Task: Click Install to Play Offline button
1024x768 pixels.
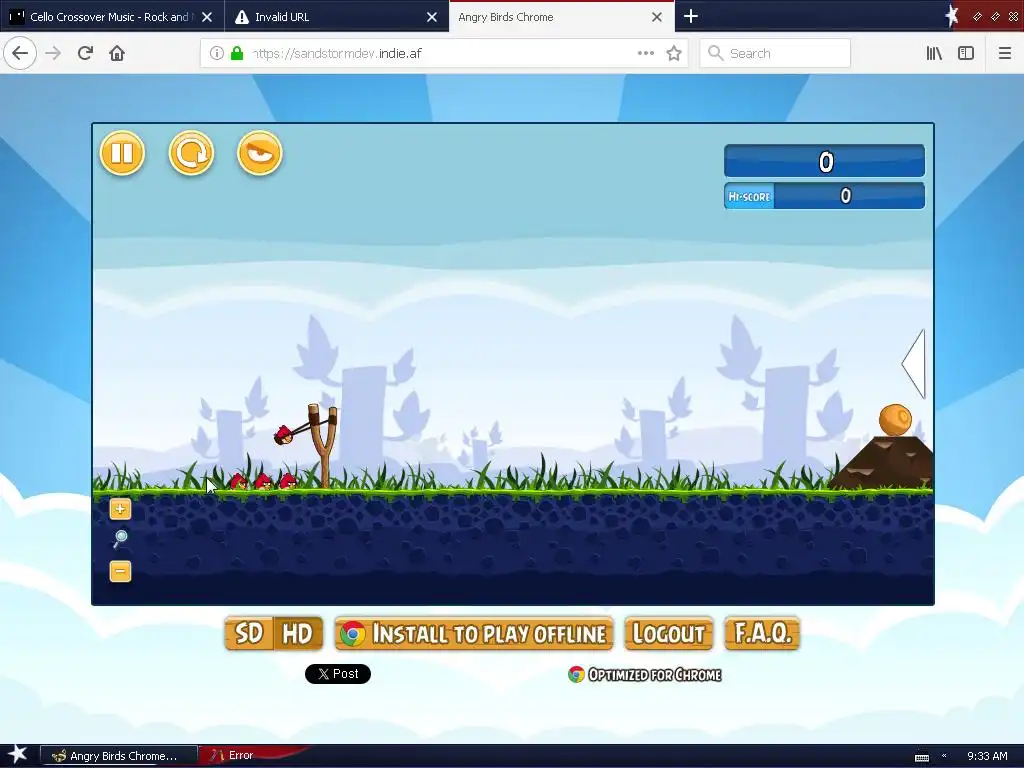Action: coord(474,633)
